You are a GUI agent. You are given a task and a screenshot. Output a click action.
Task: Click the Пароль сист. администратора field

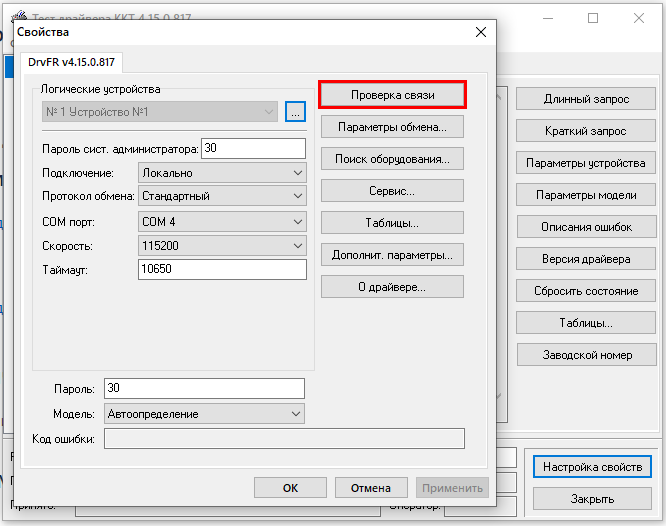click(253, 149)
